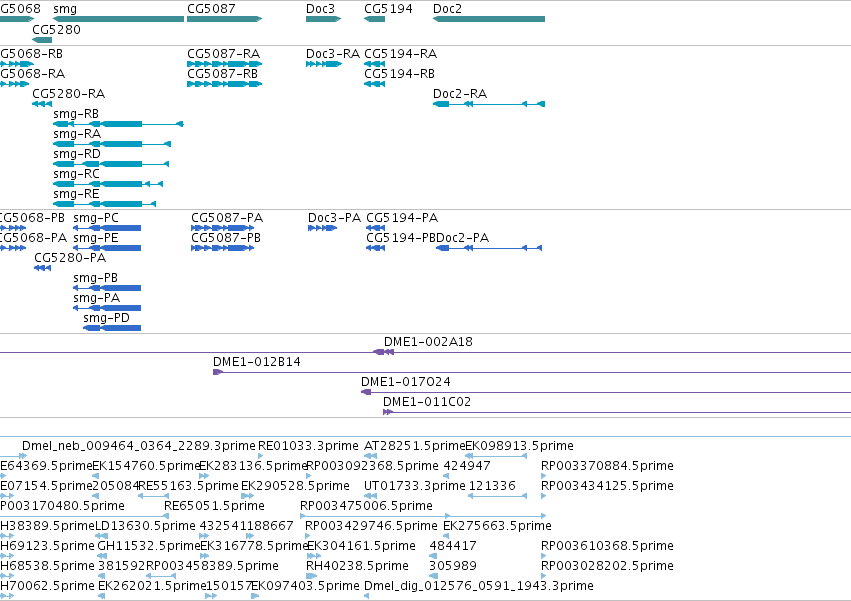851x601 pixels.
Task: Click protein smg-PB
Action: click(107, 288)
